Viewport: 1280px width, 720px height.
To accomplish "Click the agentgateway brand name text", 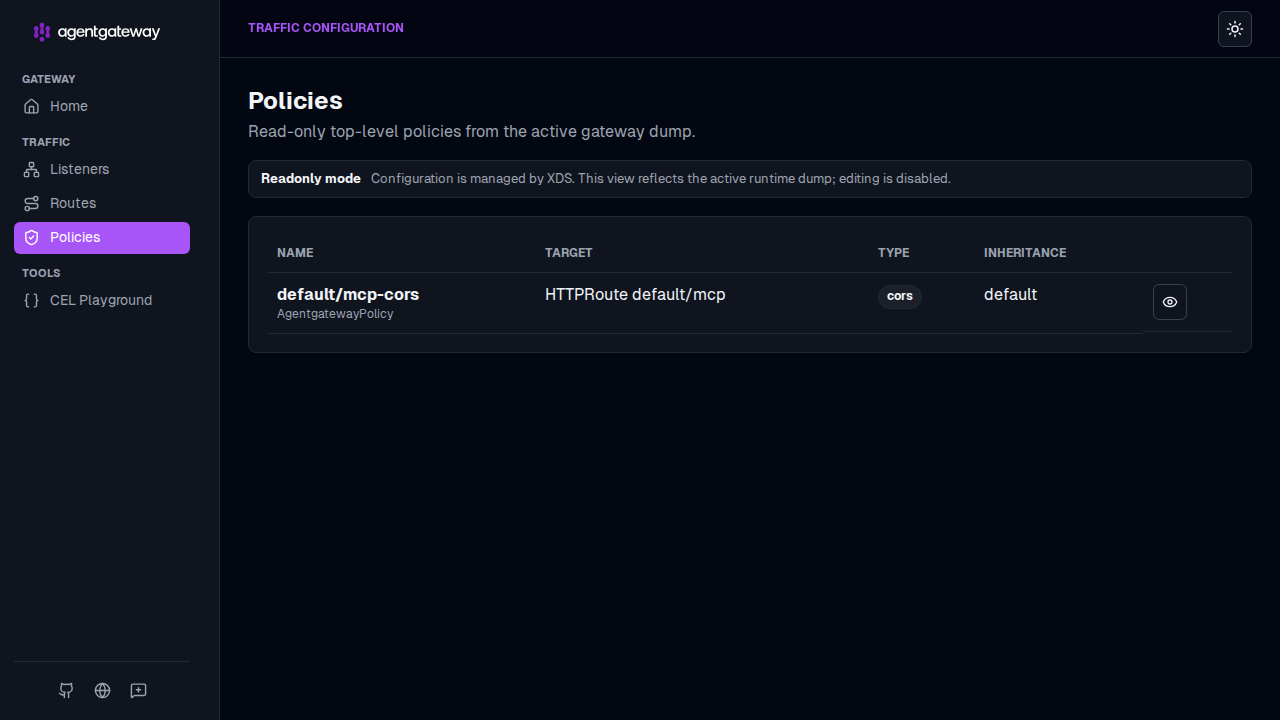I will pos(109,32).
